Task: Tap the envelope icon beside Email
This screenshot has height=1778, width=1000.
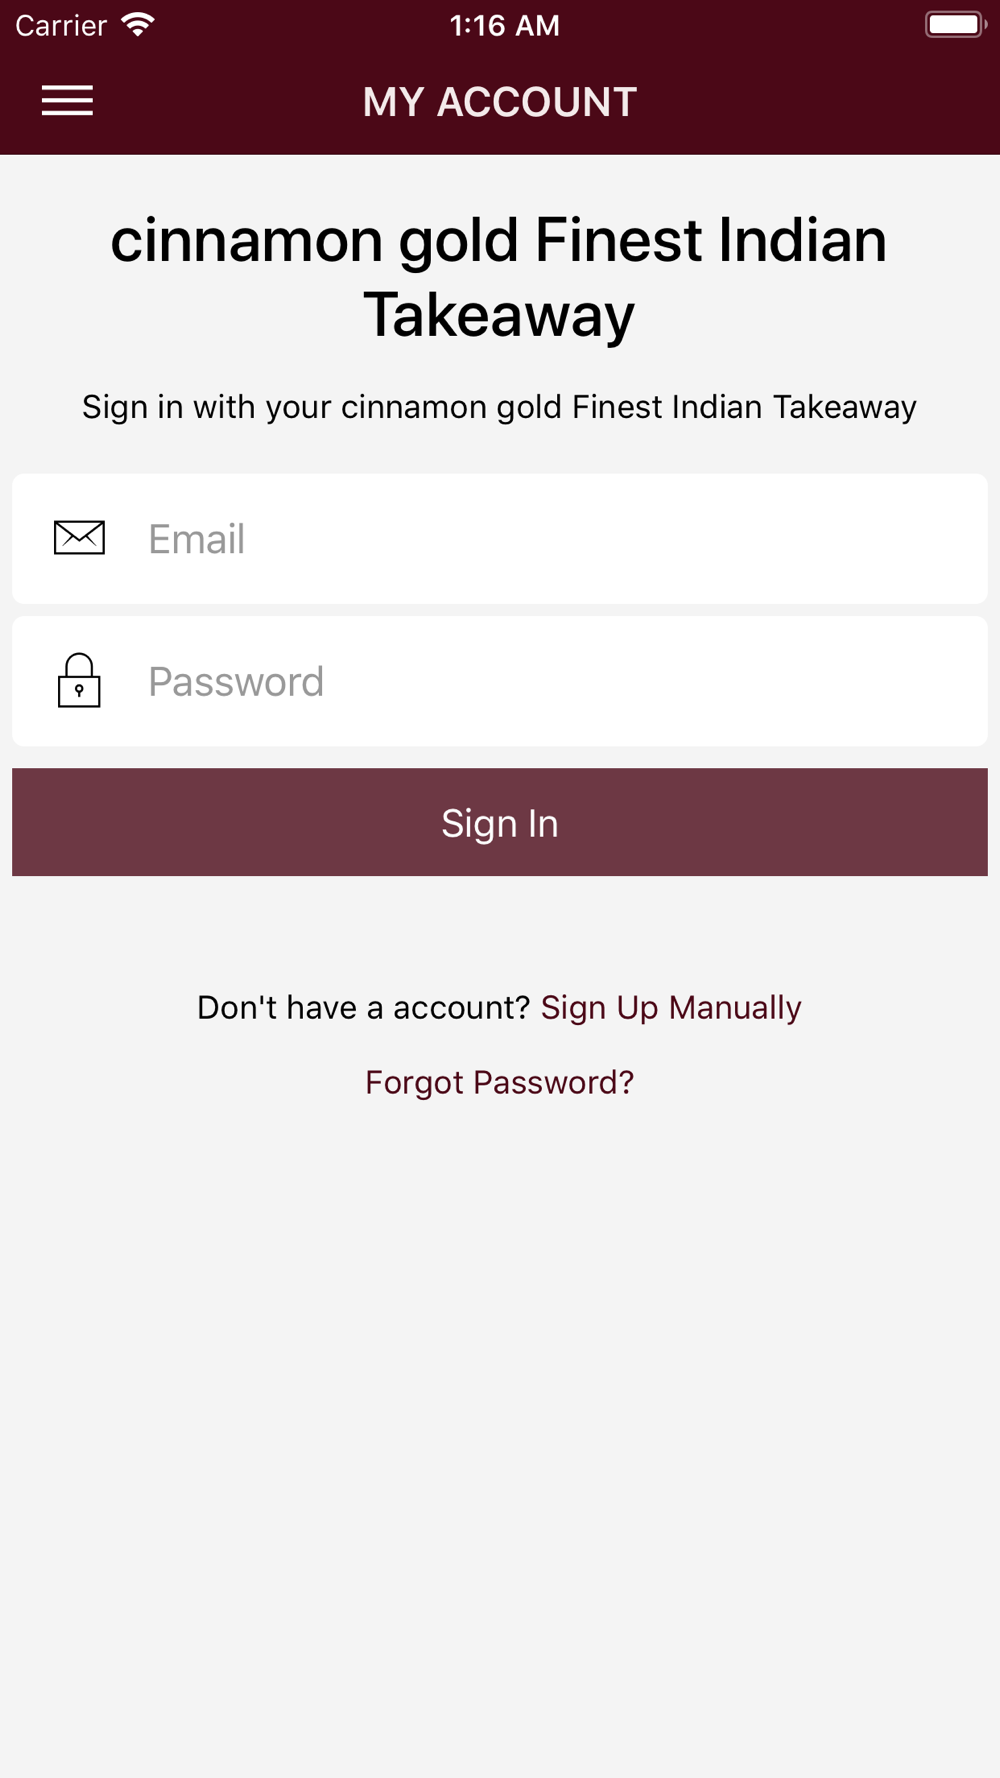Action: tap(79, 538)
